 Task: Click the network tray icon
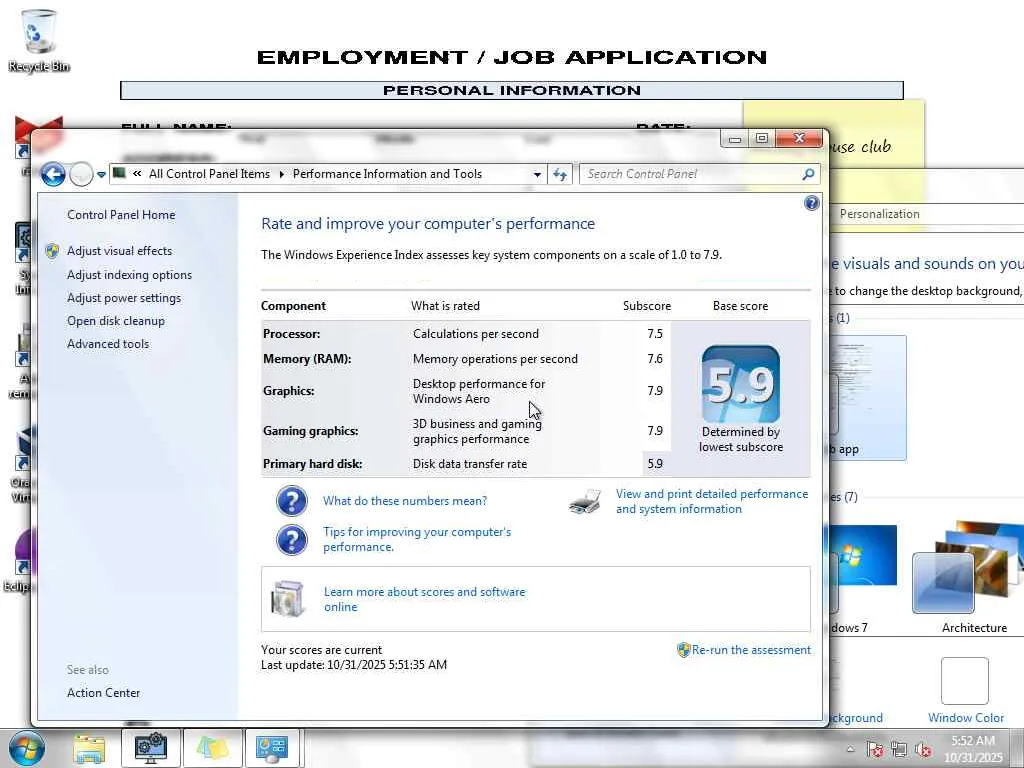click(899, 749)
